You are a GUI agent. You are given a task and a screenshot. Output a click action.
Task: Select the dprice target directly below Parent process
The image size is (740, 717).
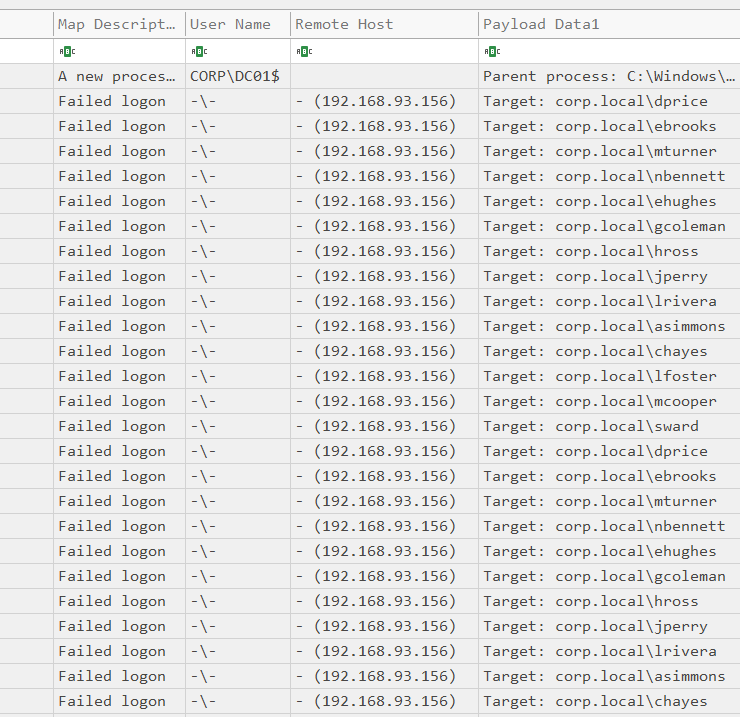609,101
